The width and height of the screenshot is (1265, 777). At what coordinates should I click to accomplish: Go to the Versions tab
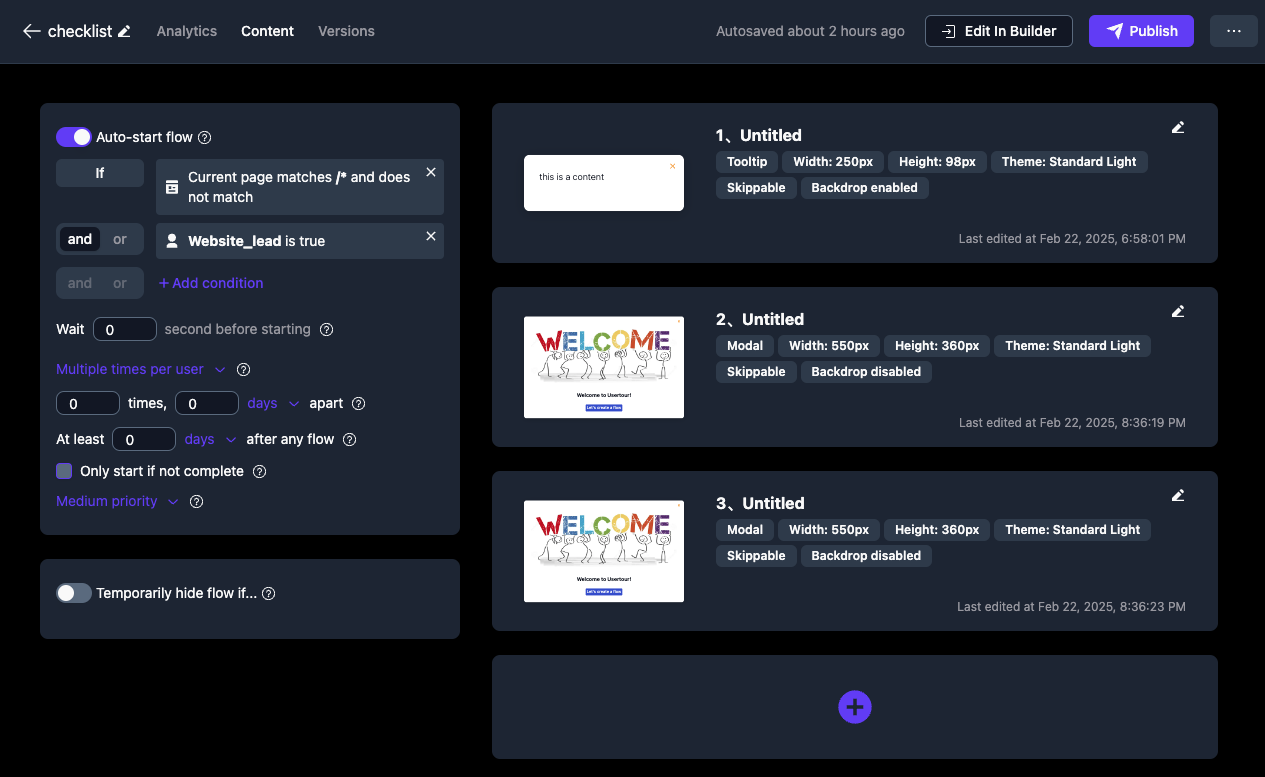(x=346, y=31)
